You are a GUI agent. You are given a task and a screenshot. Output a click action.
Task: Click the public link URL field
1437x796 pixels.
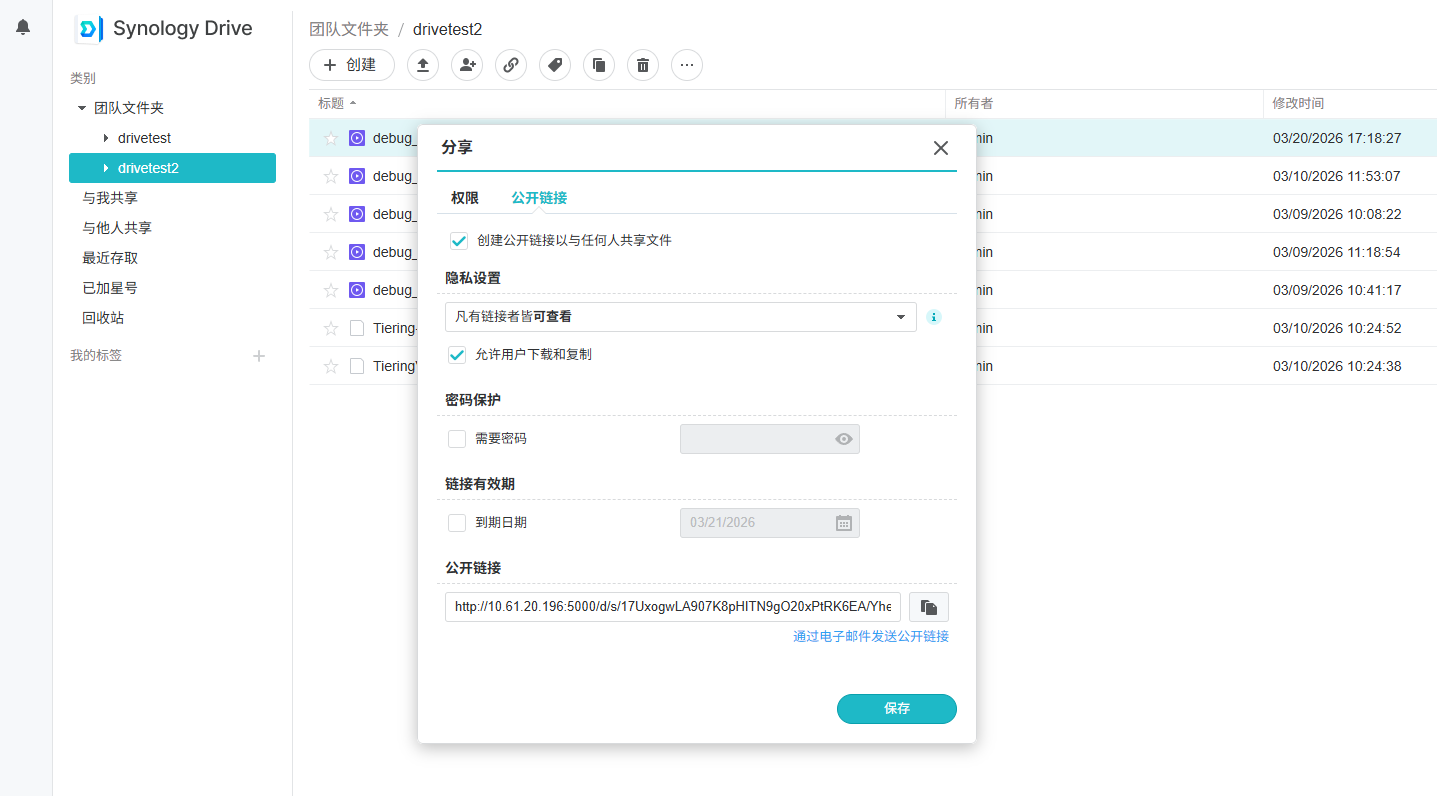672,607
